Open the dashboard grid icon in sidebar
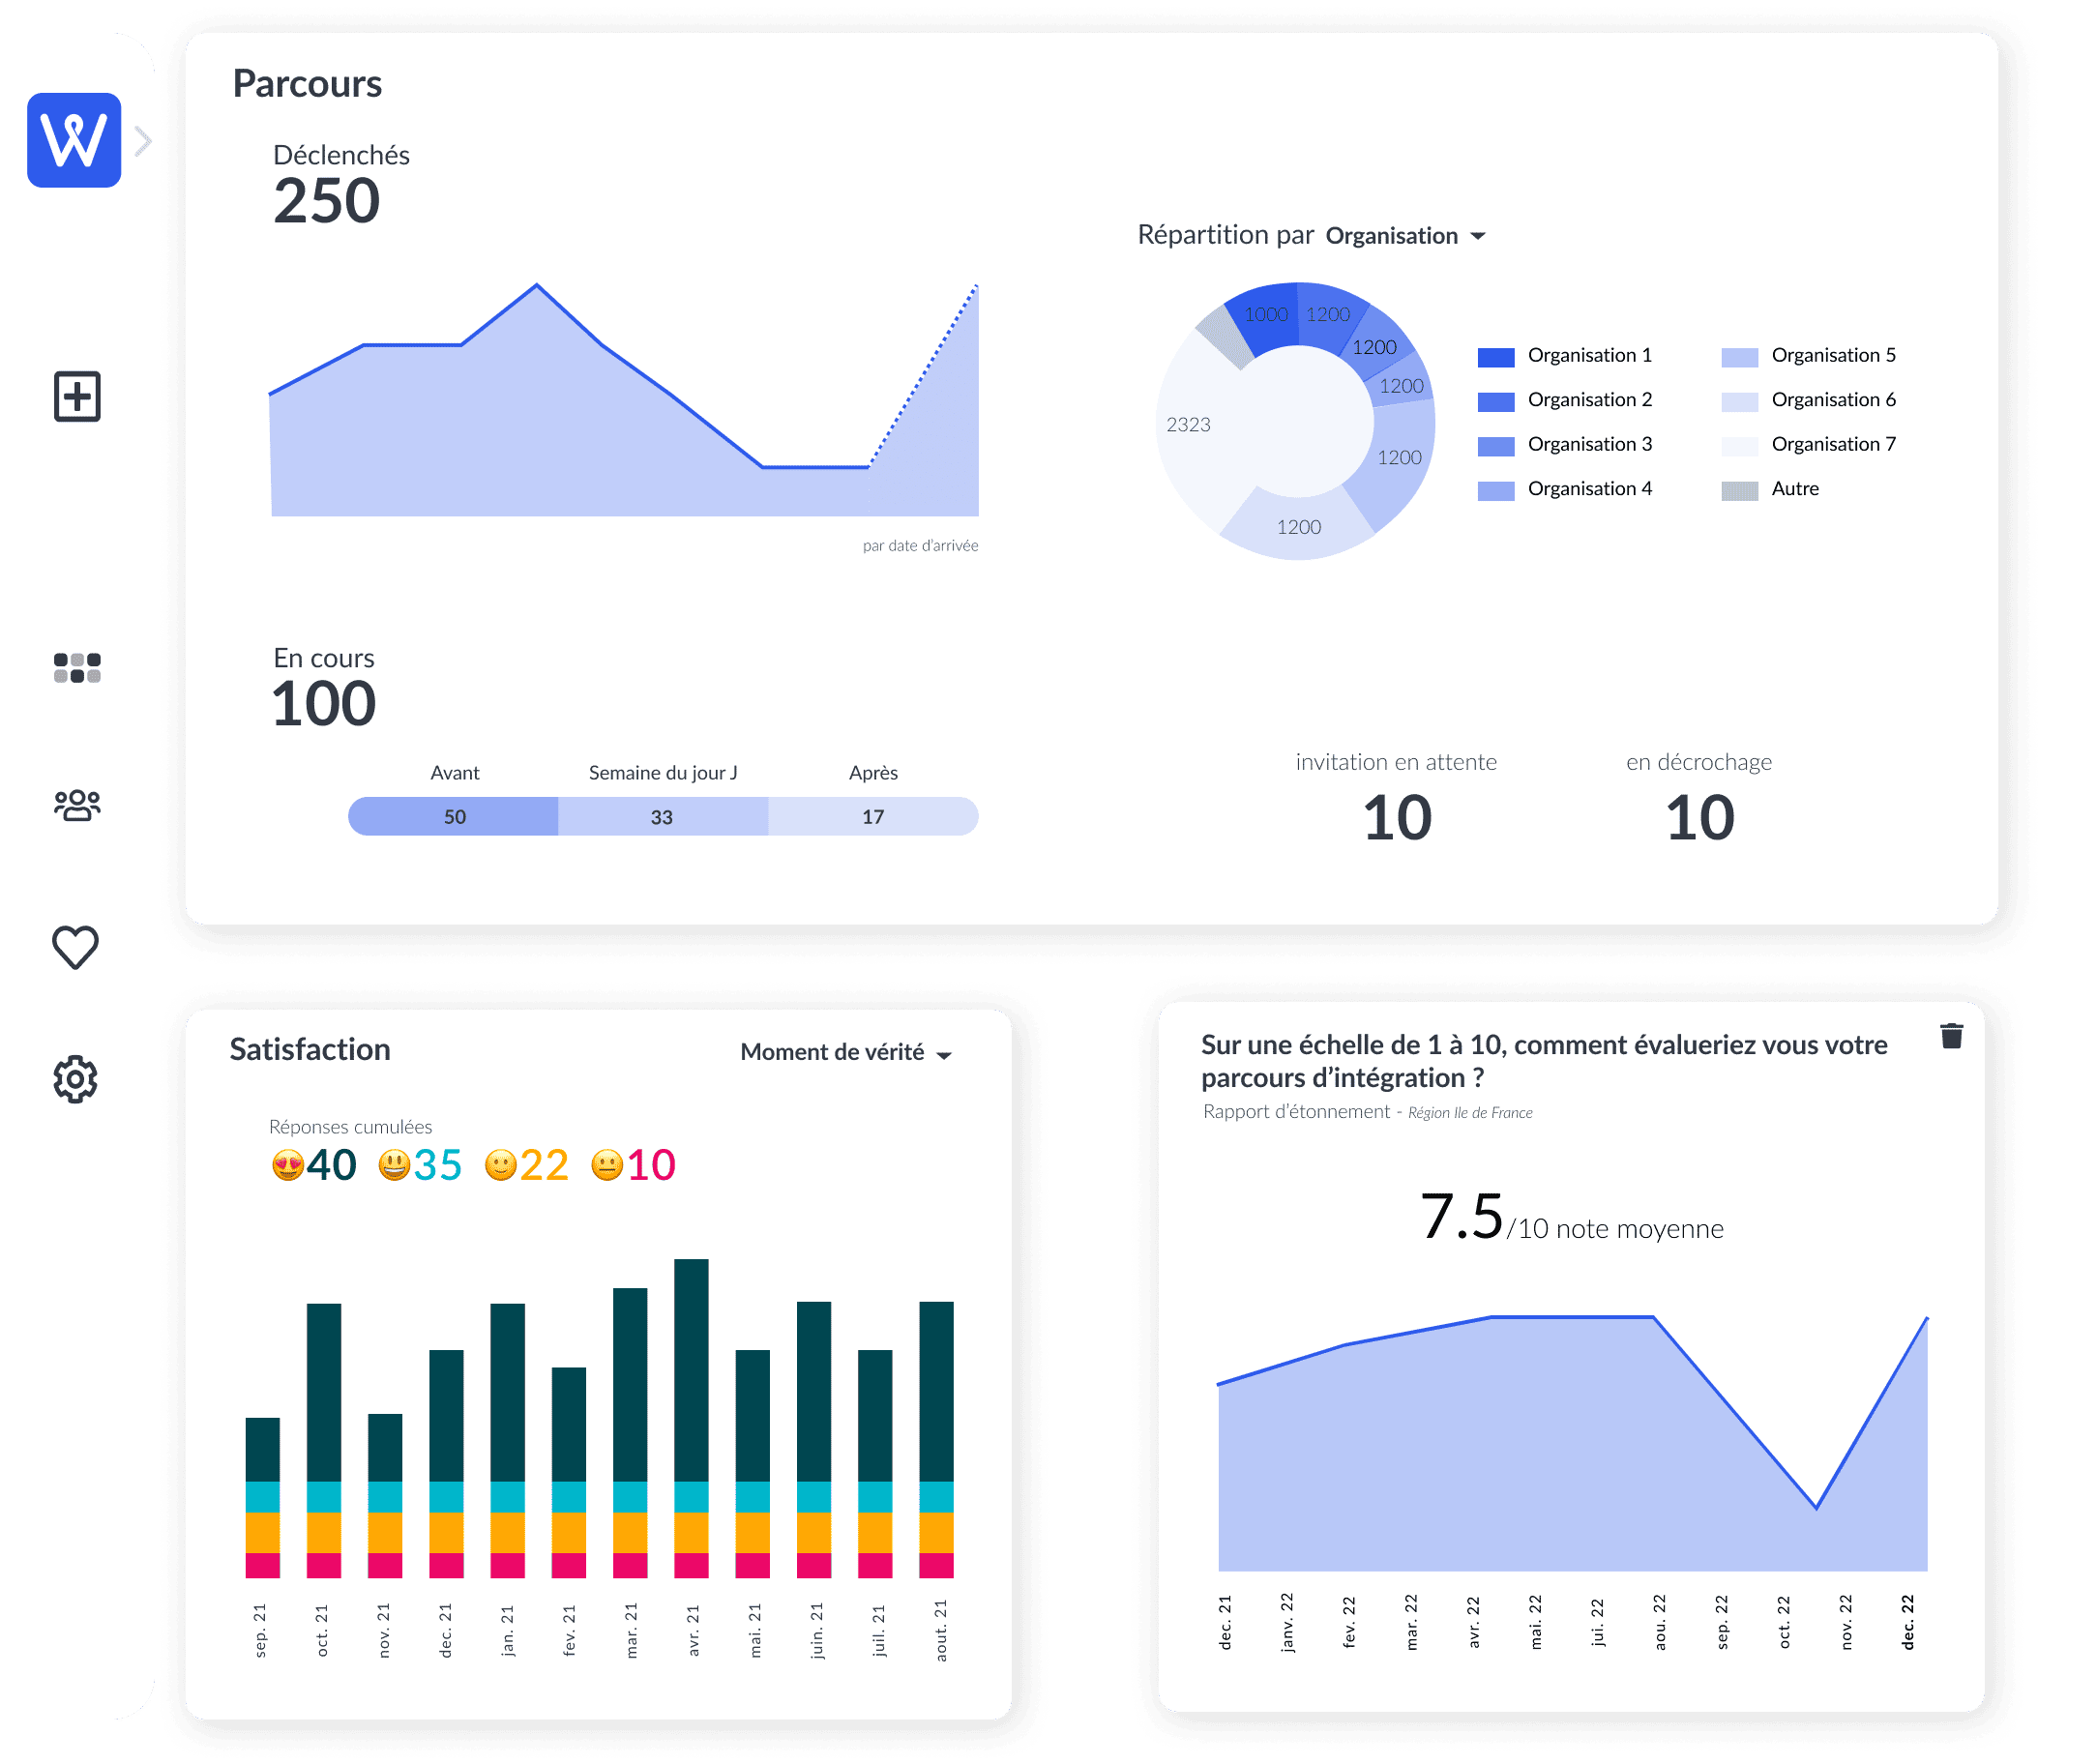Screen dimensions: 2097x1764 (77, 668)
